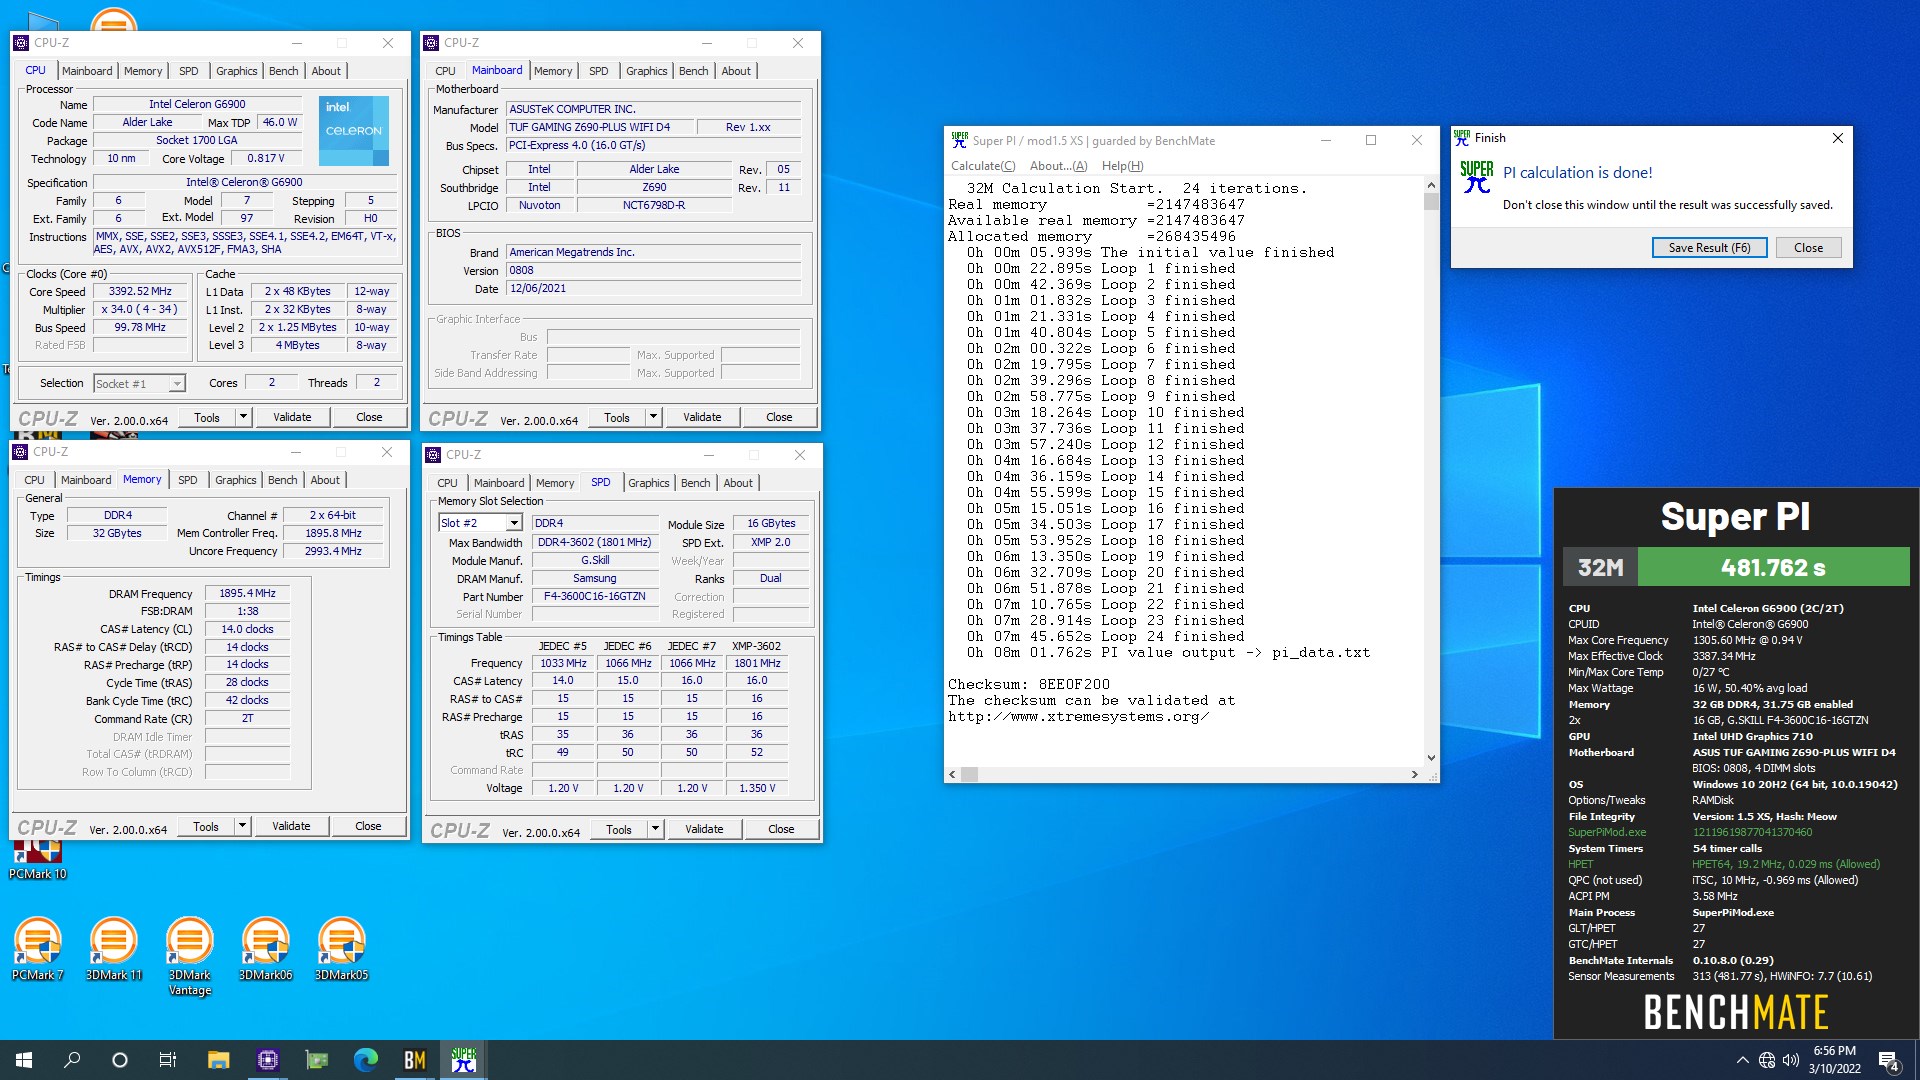The width and height of the screenshot is (1920, 1080).
Task: Click SuperPiMod.exe file integrity entry
Action: click(x=1606, y=832)
